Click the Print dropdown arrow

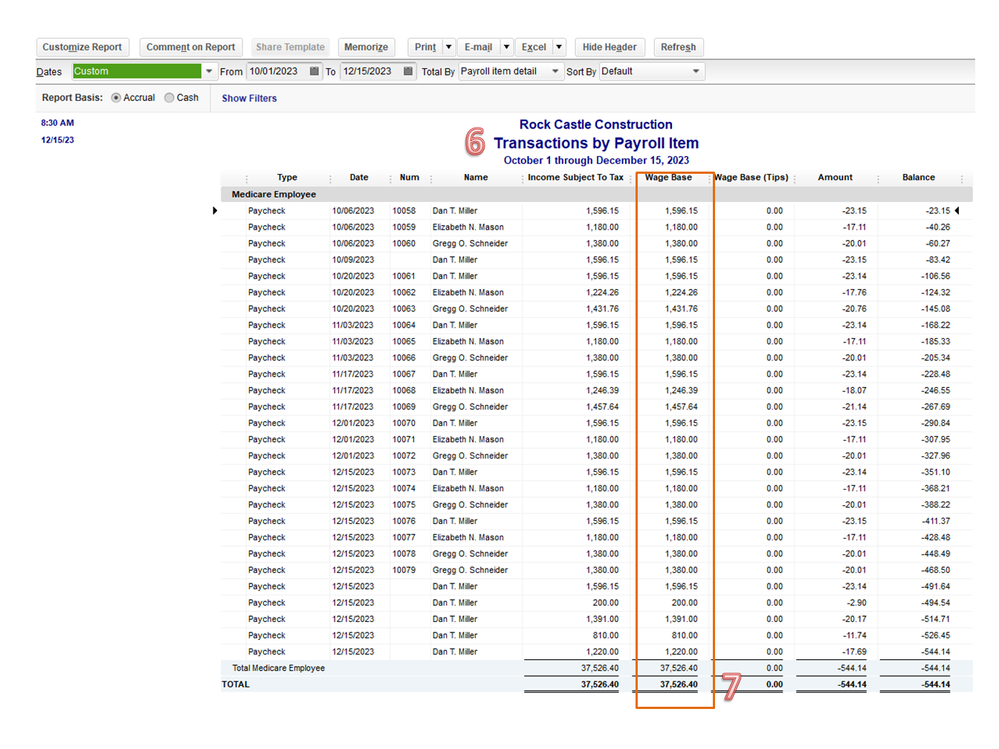449,47
